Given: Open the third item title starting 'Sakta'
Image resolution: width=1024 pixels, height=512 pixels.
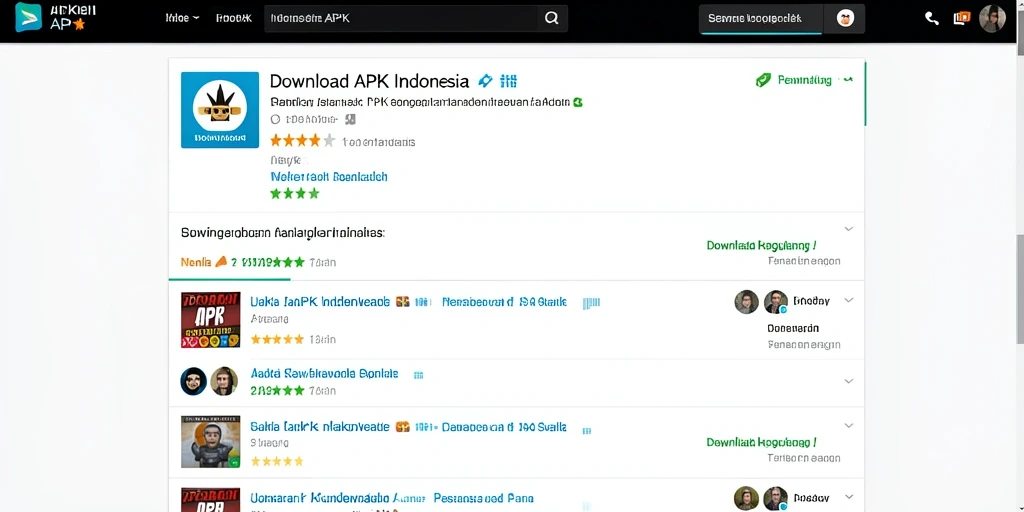Looking at the screenshot, I should coord(320,427).
